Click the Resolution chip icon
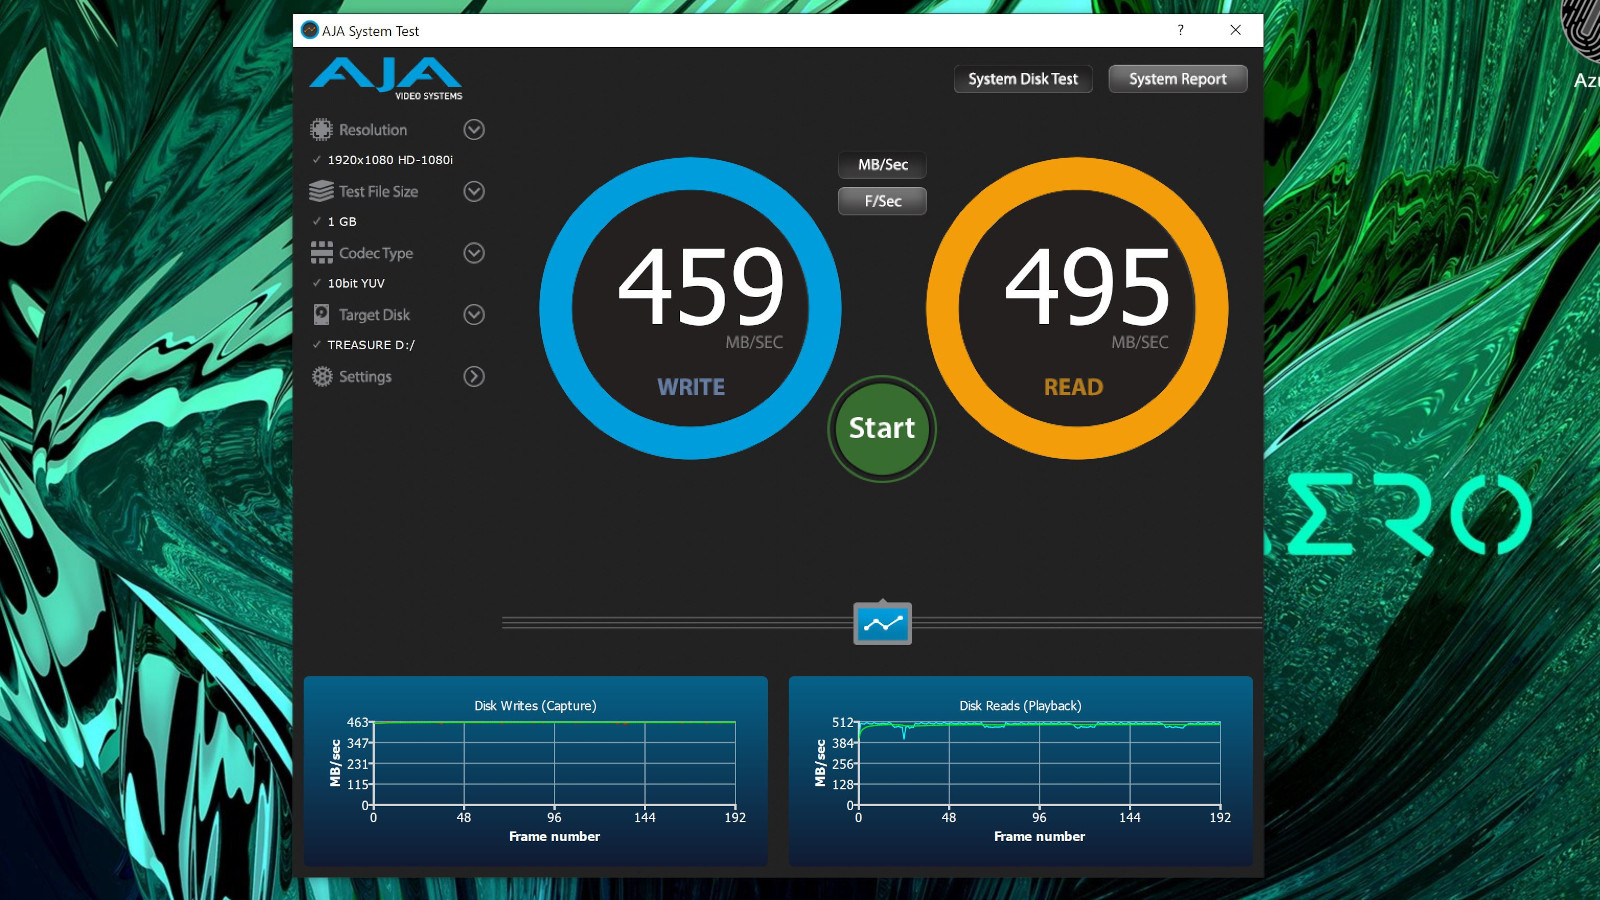Screen dimensions: 1600x900 pos(321,130)
